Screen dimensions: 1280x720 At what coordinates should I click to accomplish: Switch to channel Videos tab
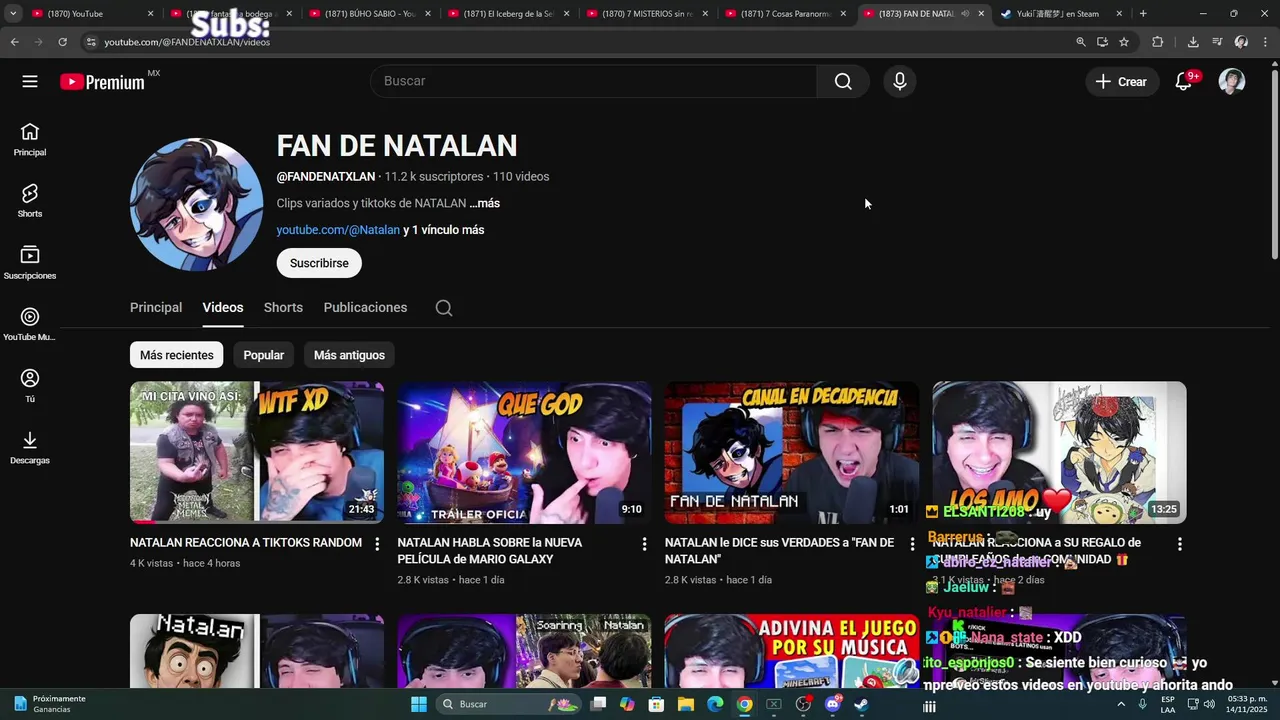pyautogui.click(x=223, y=308)
